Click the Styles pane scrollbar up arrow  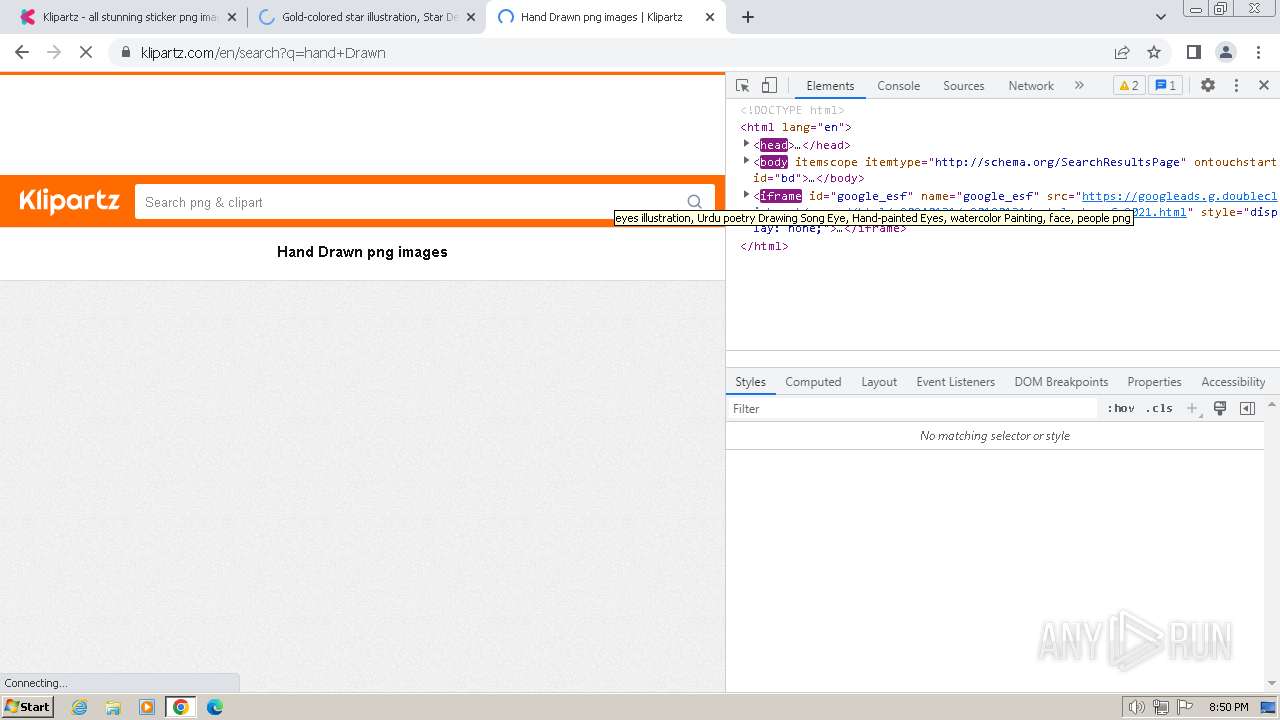click(x=1272, y=405)
